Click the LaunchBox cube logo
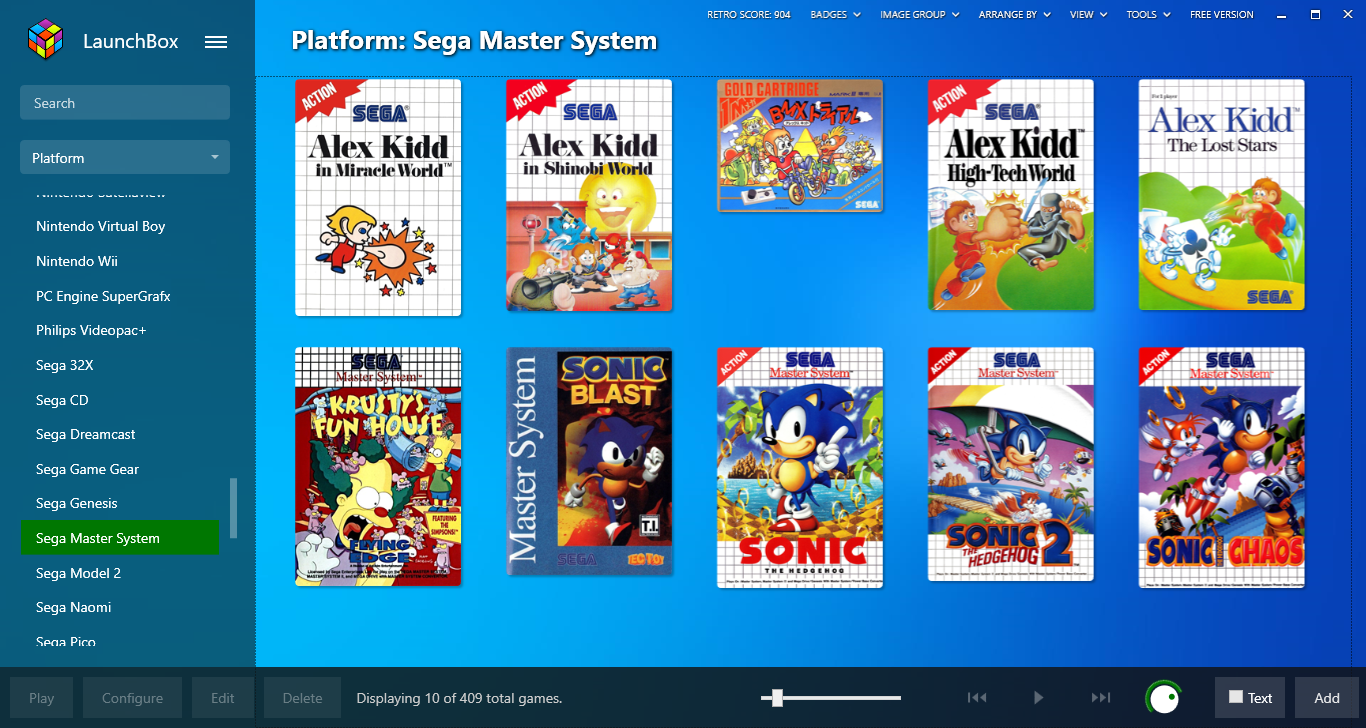This screenshot has width=1366, height=728. click(45, 41)
